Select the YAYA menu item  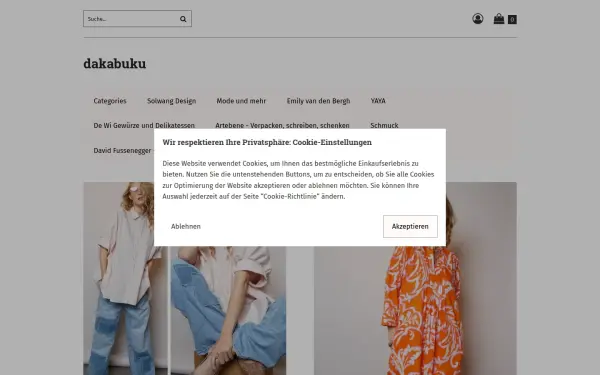378,101
